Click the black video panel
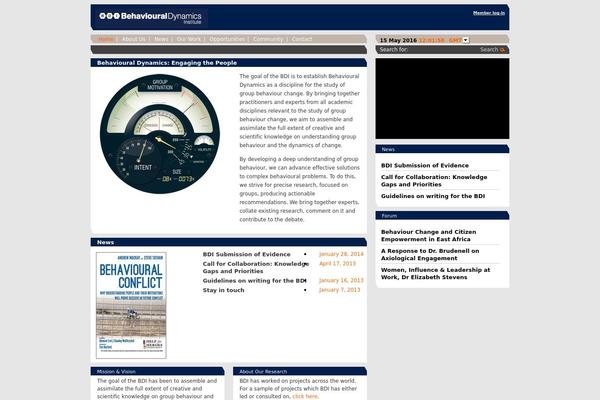The image size is (600, 400). tap(442, 98)
